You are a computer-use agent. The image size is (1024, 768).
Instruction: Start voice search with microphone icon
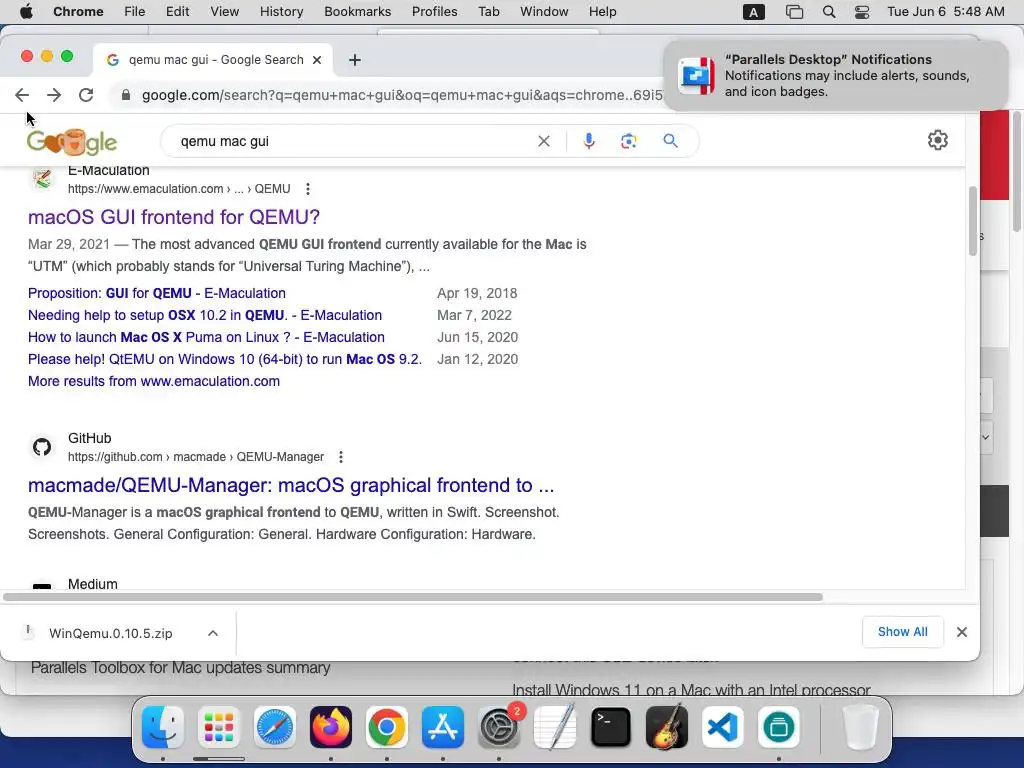point(588,141)
